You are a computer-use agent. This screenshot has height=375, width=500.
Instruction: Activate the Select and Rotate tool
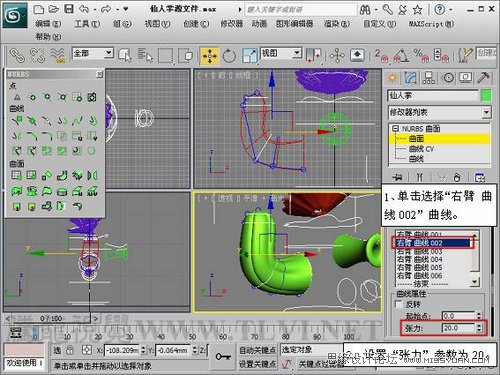click(x=229, y=56)
